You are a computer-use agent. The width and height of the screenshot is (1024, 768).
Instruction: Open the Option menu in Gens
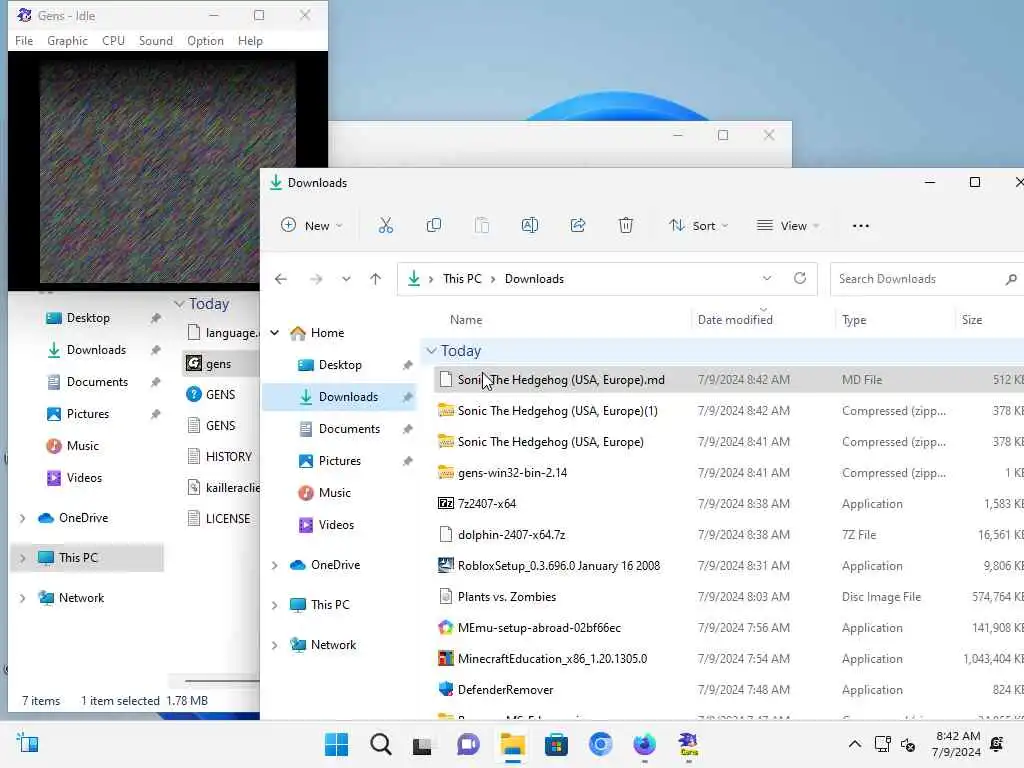tap(205, 40)
